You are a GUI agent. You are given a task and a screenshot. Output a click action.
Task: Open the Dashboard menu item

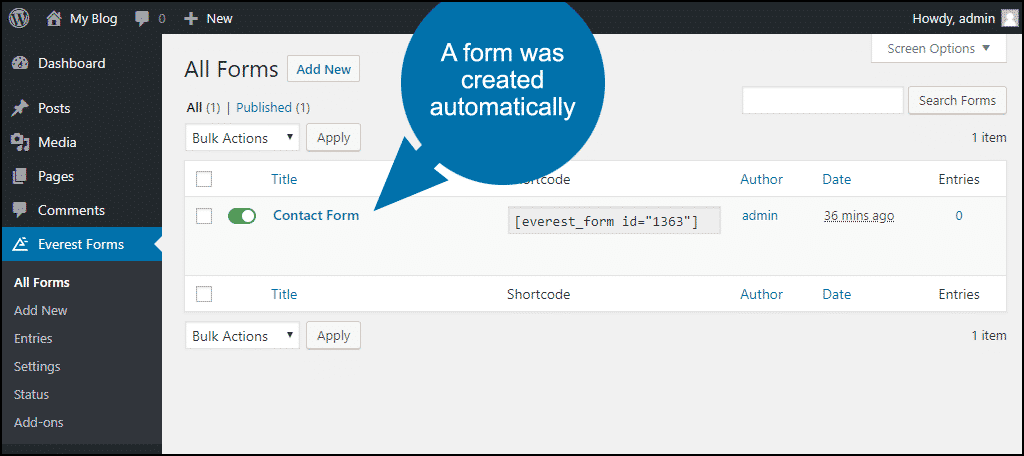click(81, 63)
